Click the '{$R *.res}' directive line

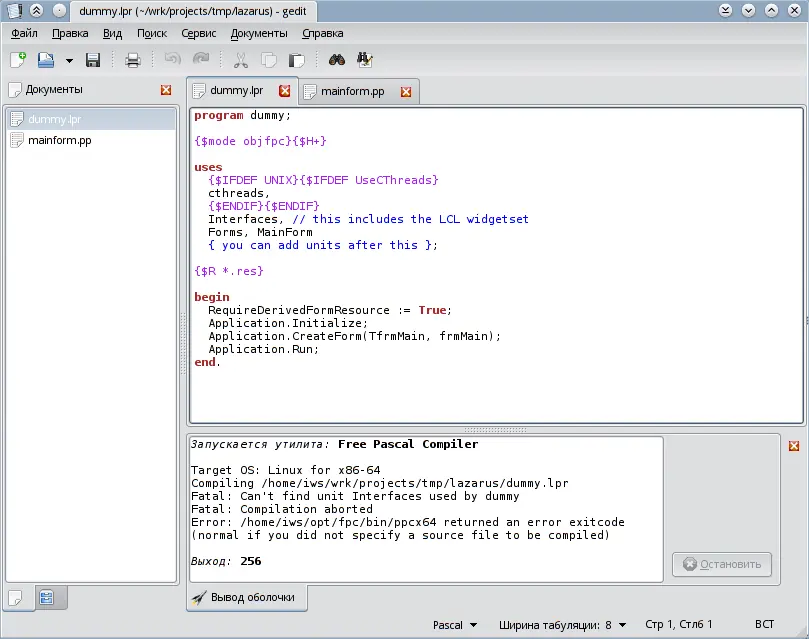(229, 271)
